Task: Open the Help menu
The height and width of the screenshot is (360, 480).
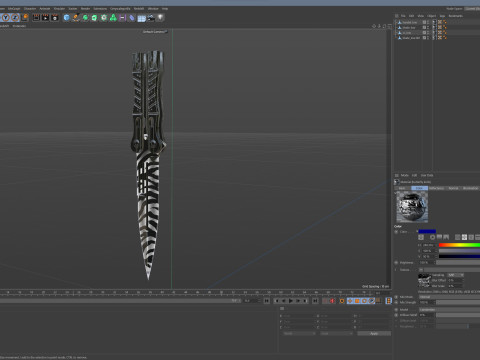Action: tap(165, 8)
